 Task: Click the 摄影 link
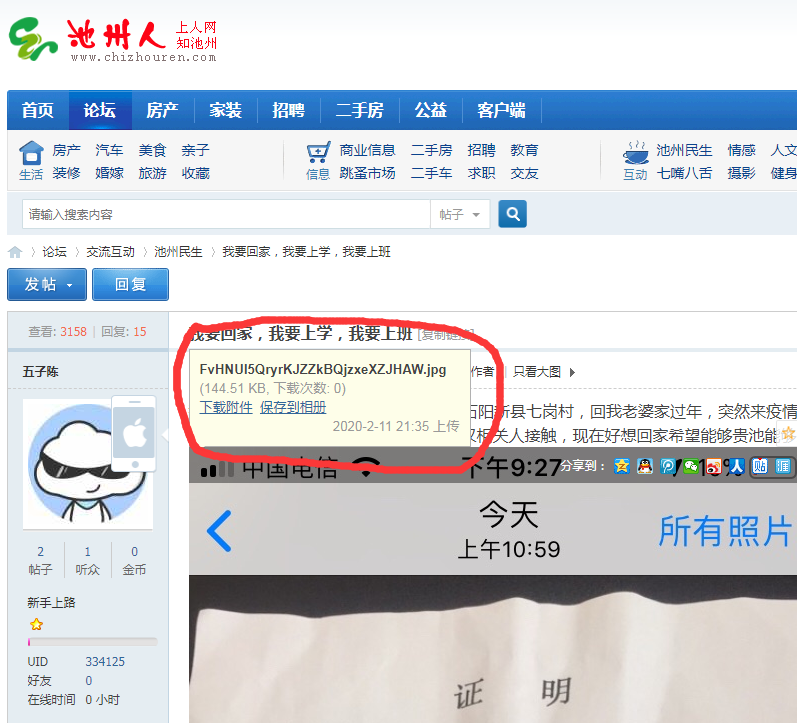pyautogui.click(x=742, y=173)
